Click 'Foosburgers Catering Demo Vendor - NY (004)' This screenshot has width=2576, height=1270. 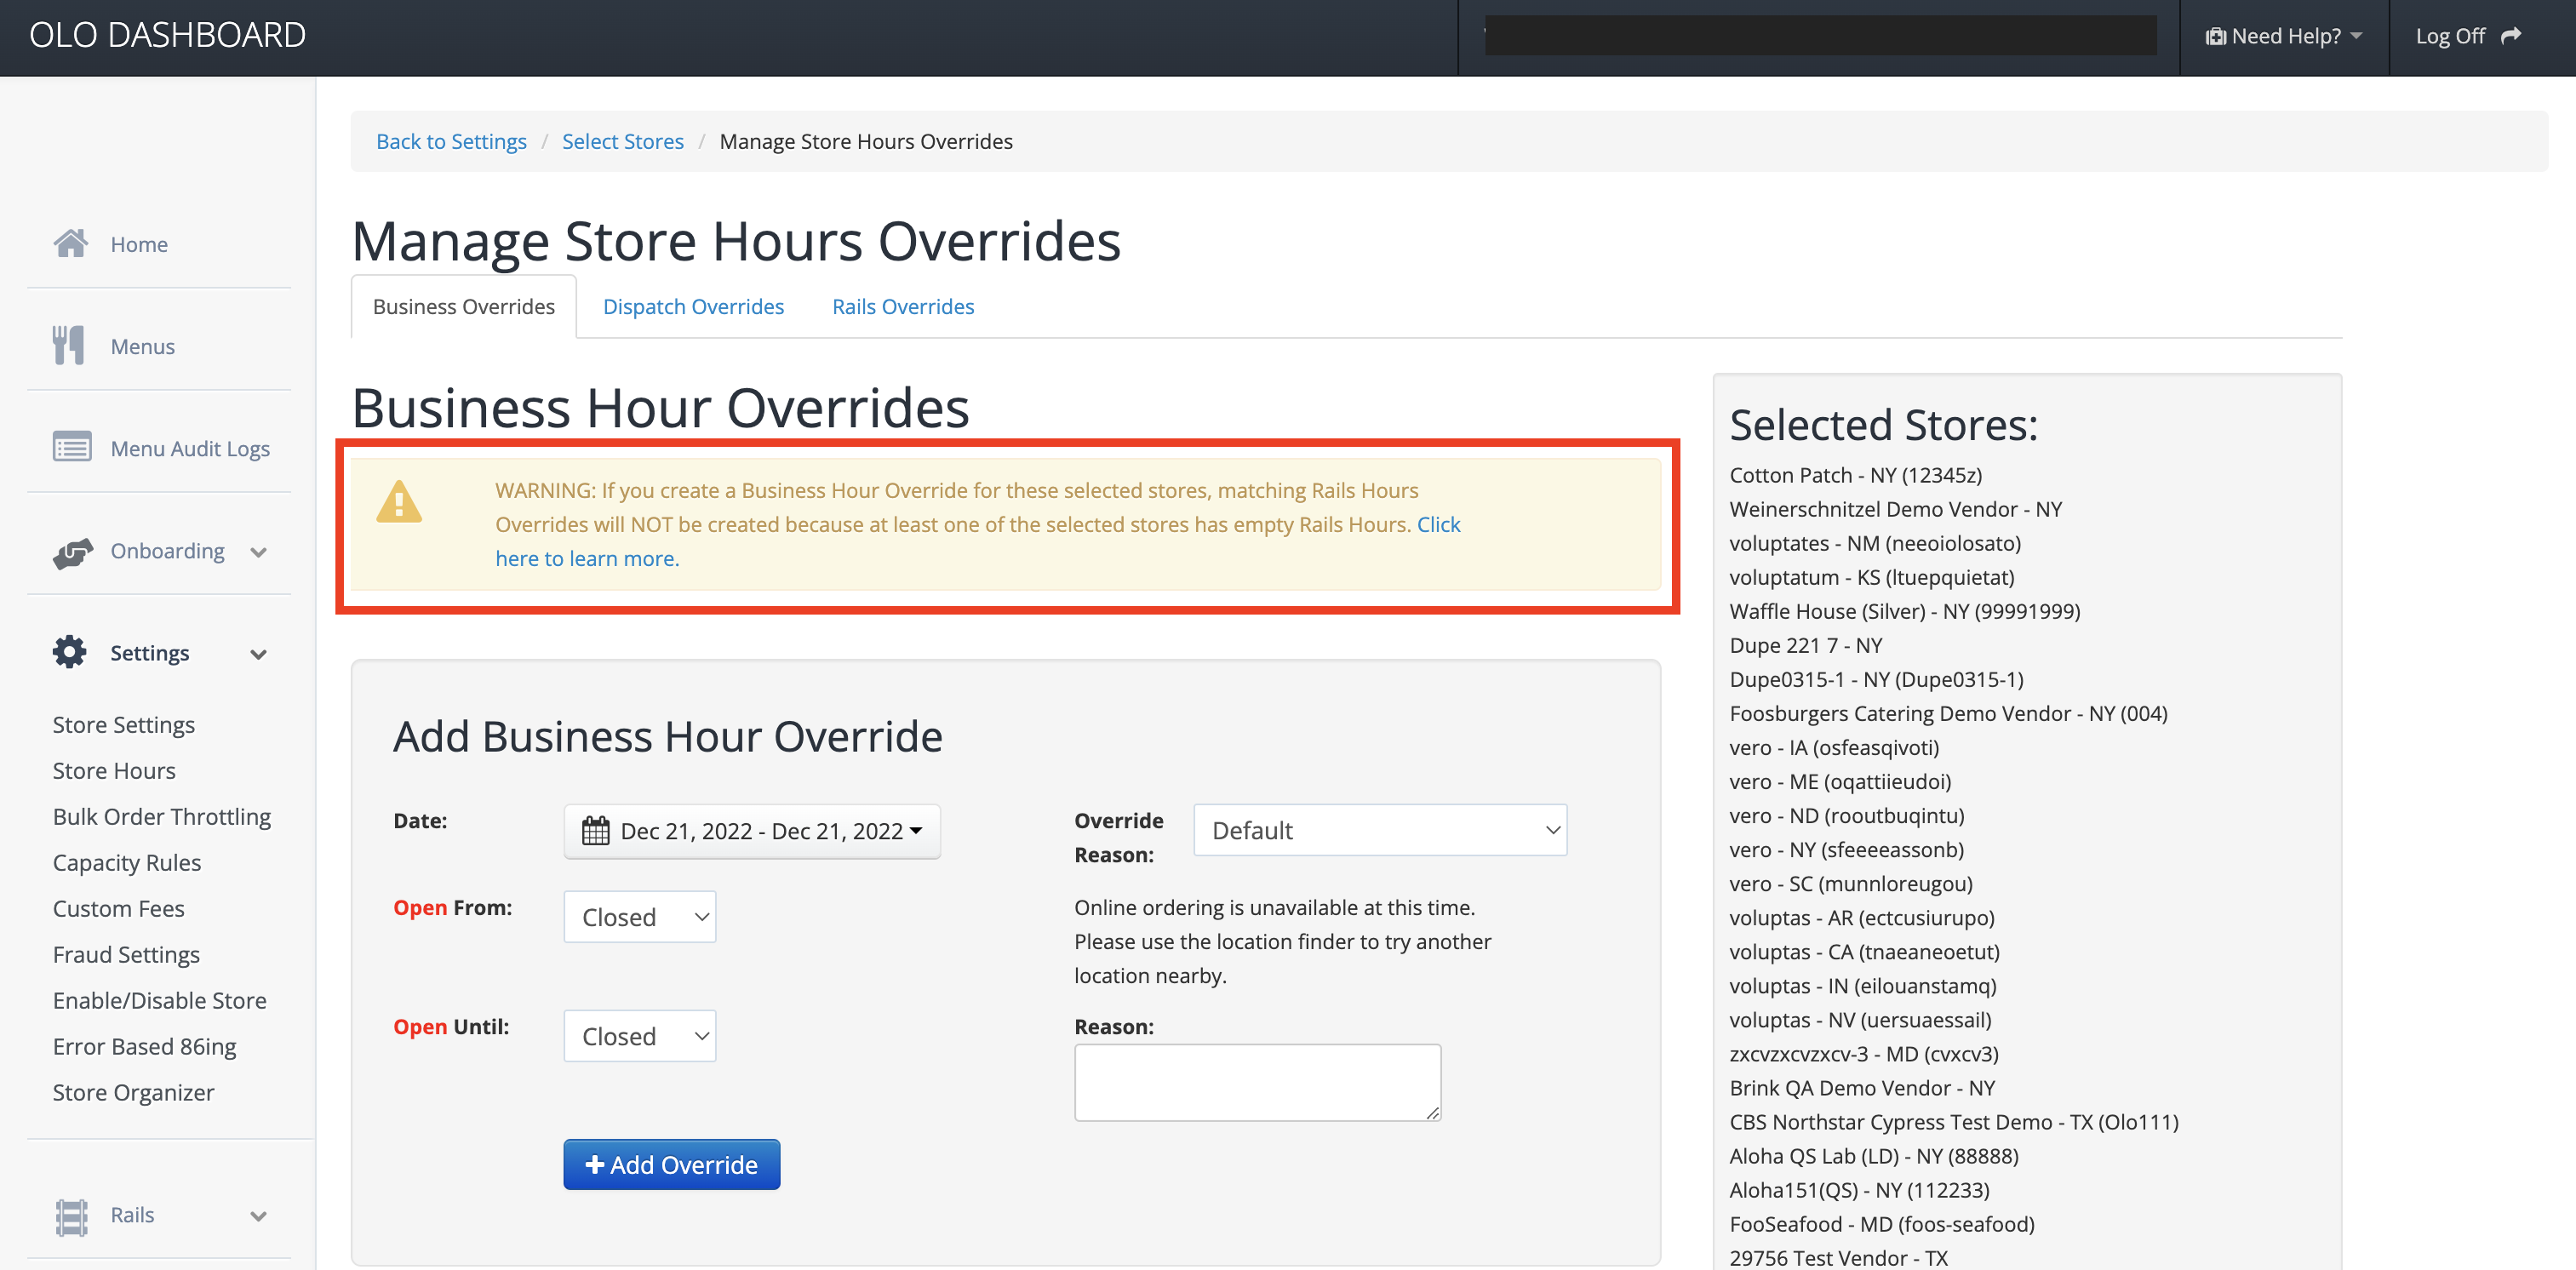1949,713
